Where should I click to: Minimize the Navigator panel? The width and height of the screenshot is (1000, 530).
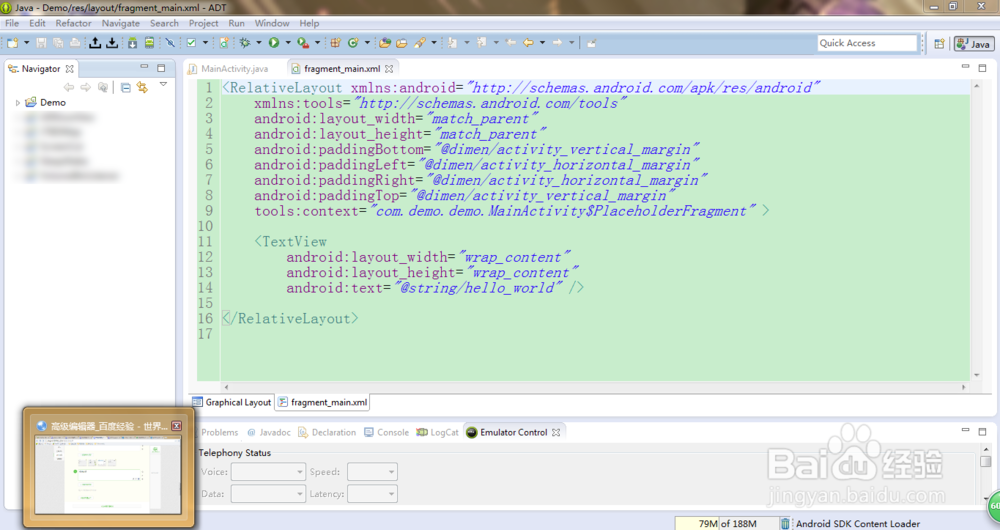click(144, 67)
